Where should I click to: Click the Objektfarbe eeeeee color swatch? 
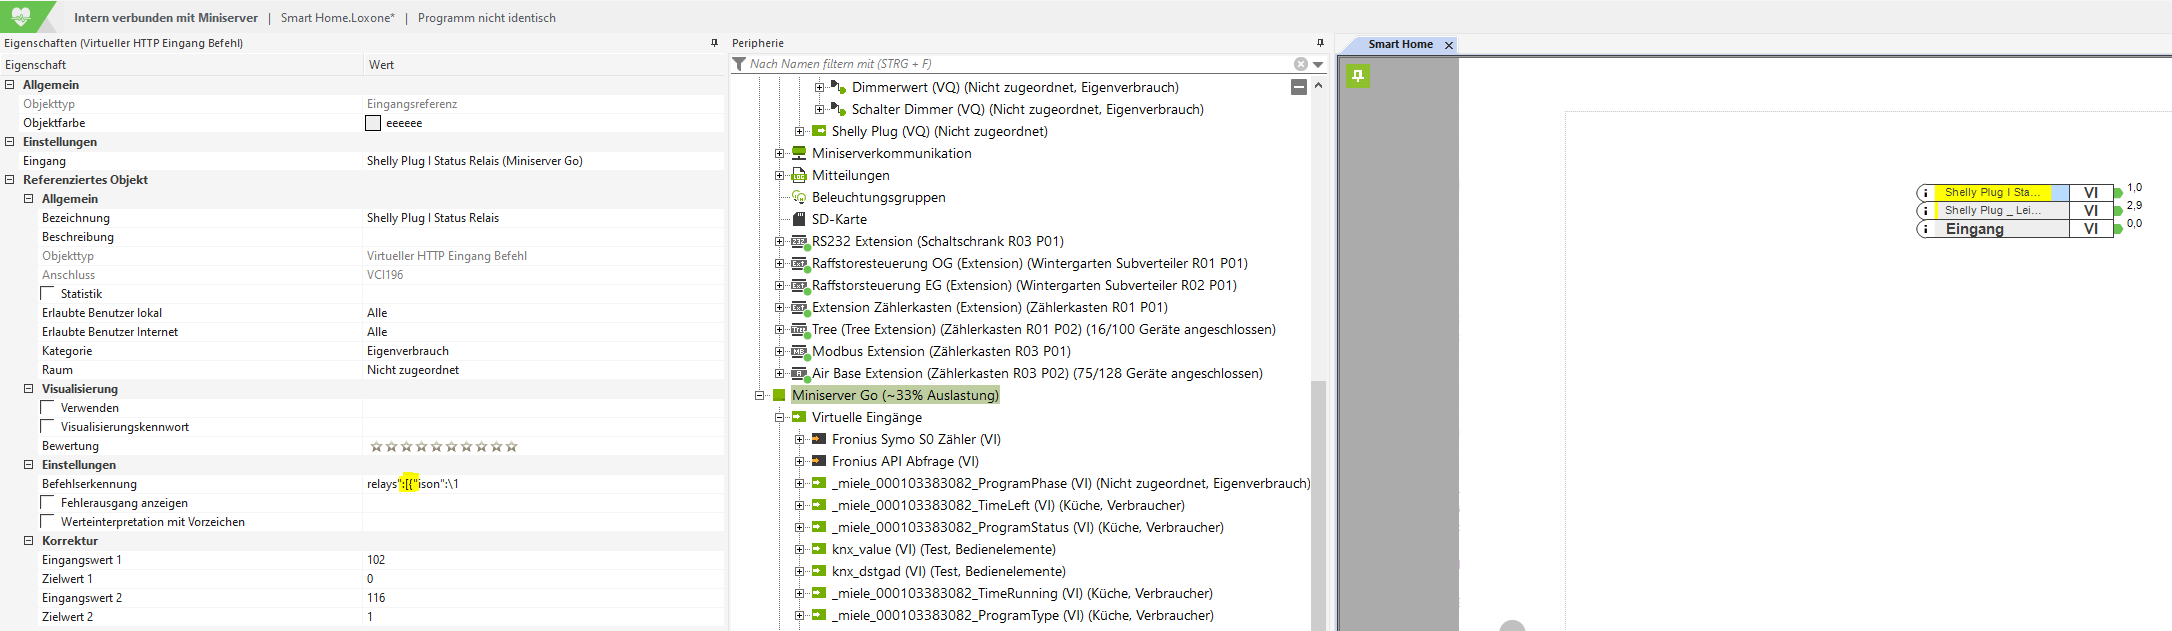(373, 123)
